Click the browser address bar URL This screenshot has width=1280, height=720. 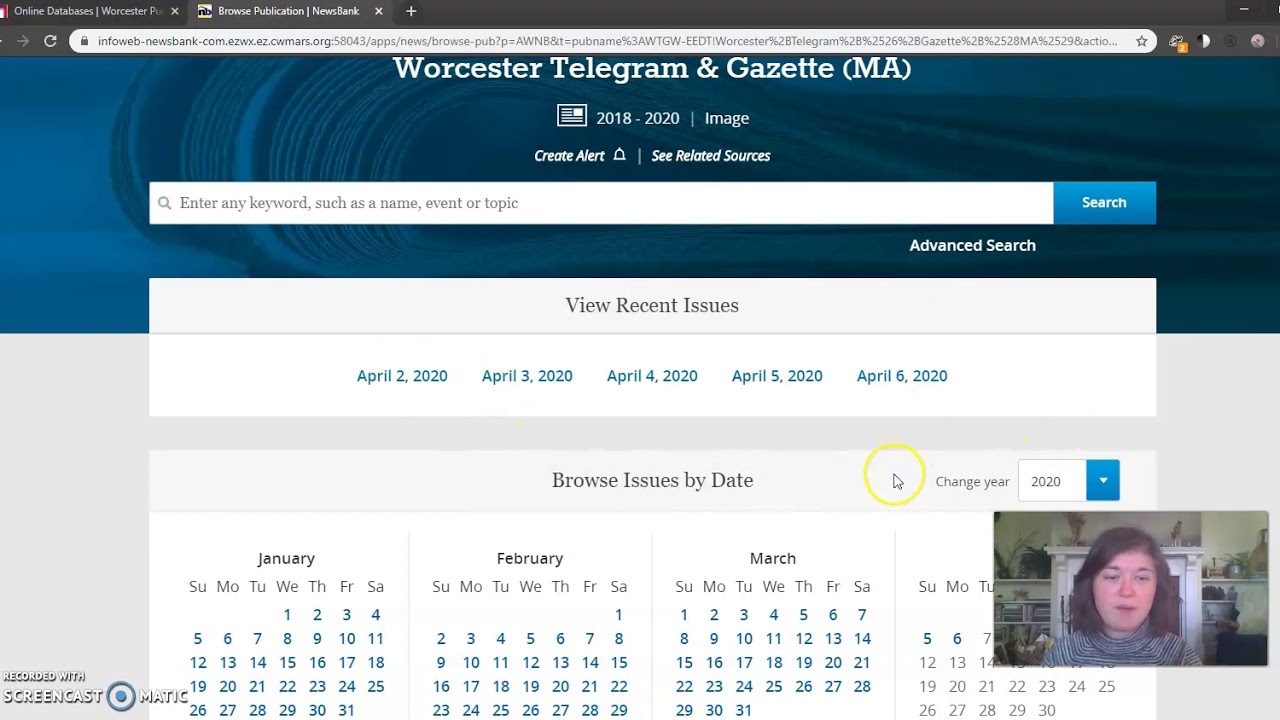pyautogui.click(x=607, y=41)
